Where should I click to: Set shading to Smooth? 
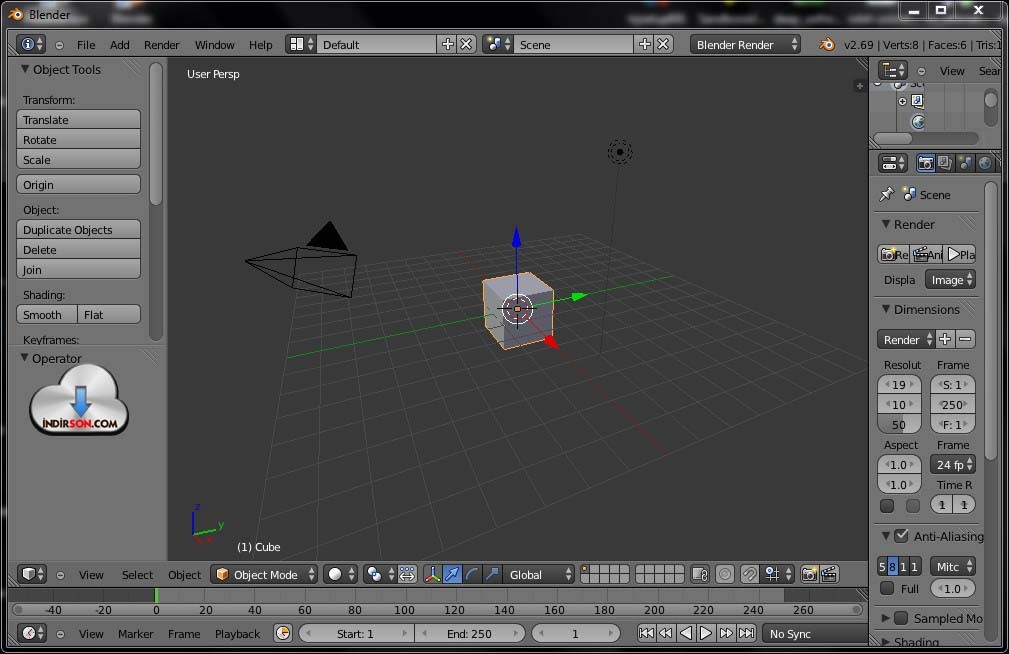click(x=47, y=314)
